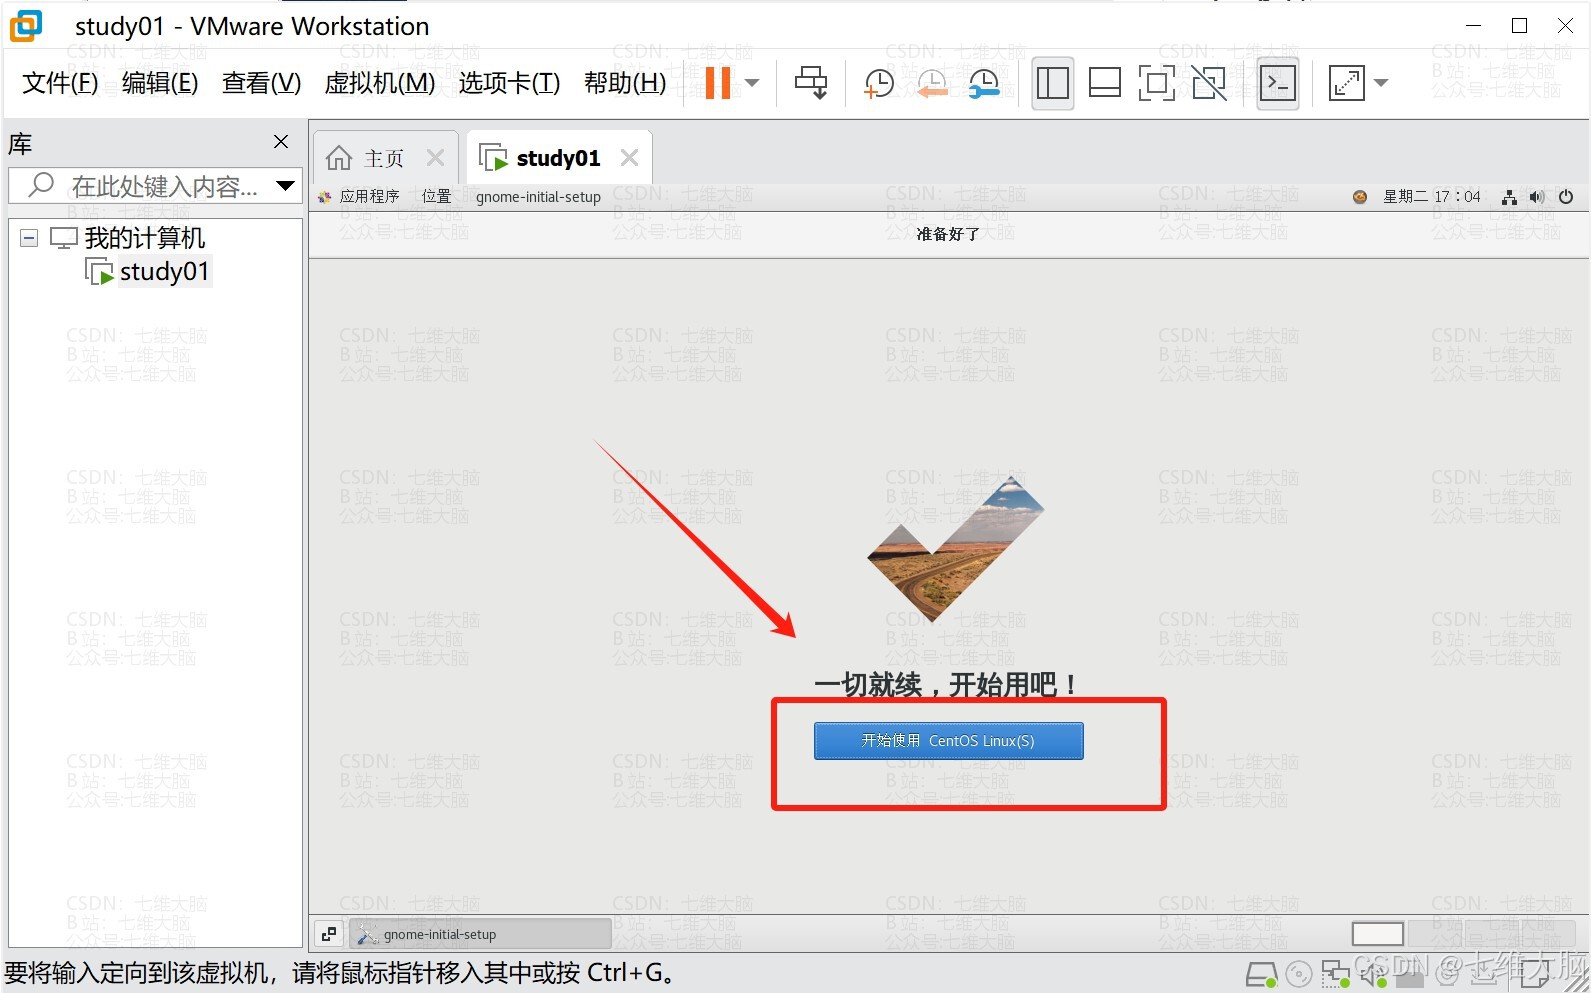Open the snapshot manager

tap(984, 84)
